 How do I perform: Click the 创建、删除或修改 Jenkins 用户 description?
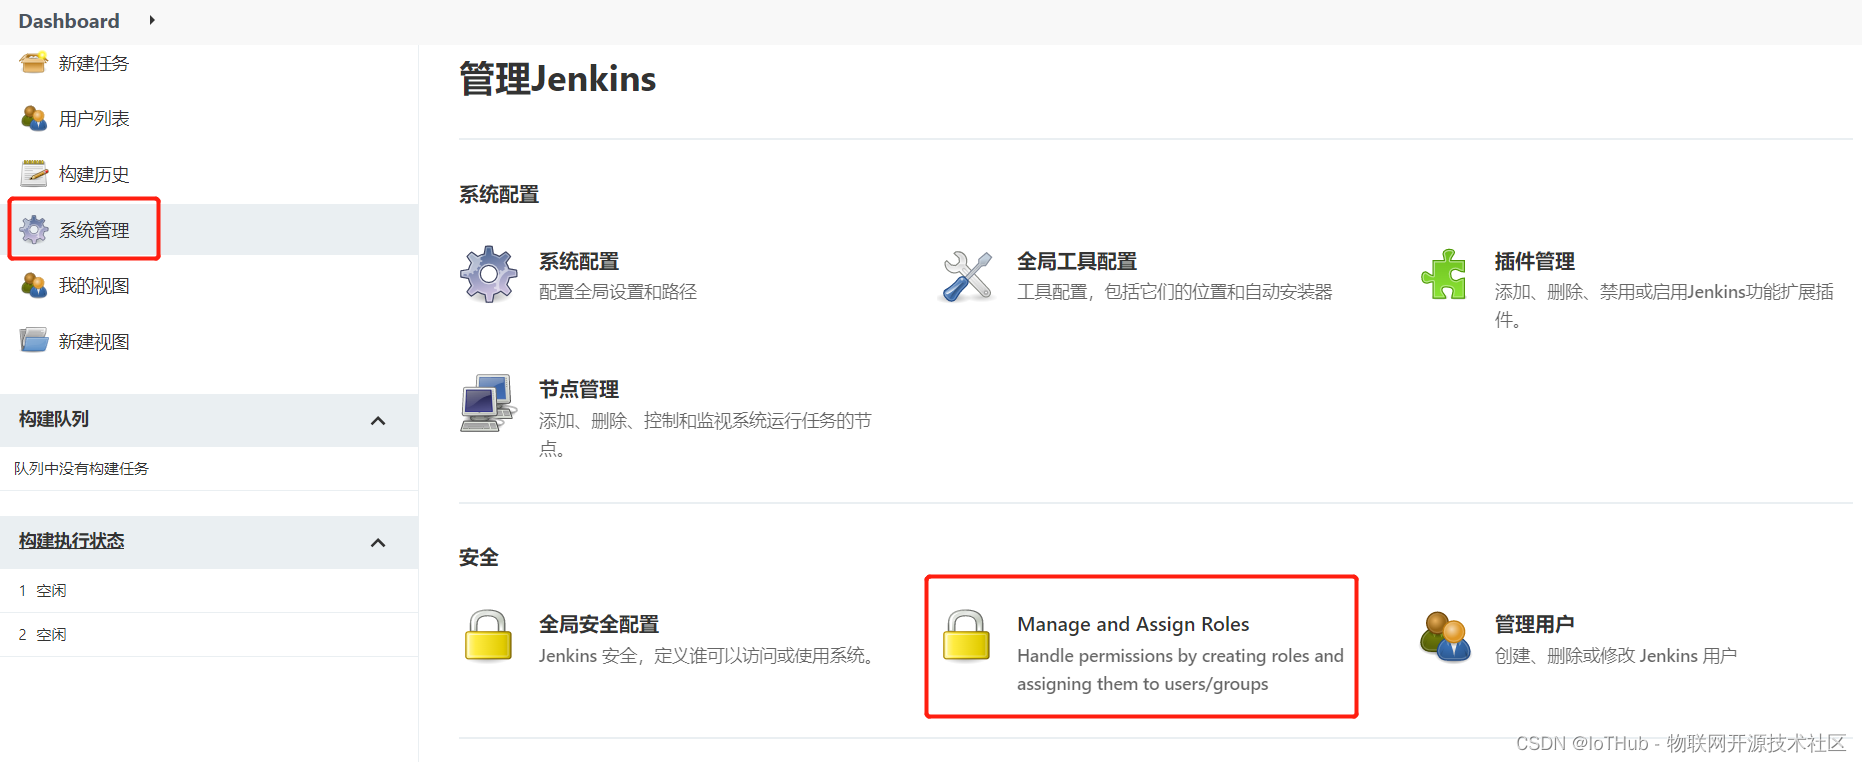point(1616,656)
